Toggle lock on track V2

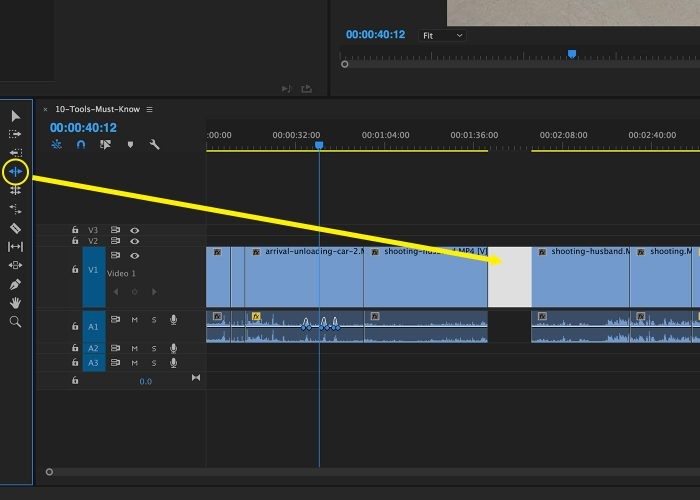(x=75, y=241)
